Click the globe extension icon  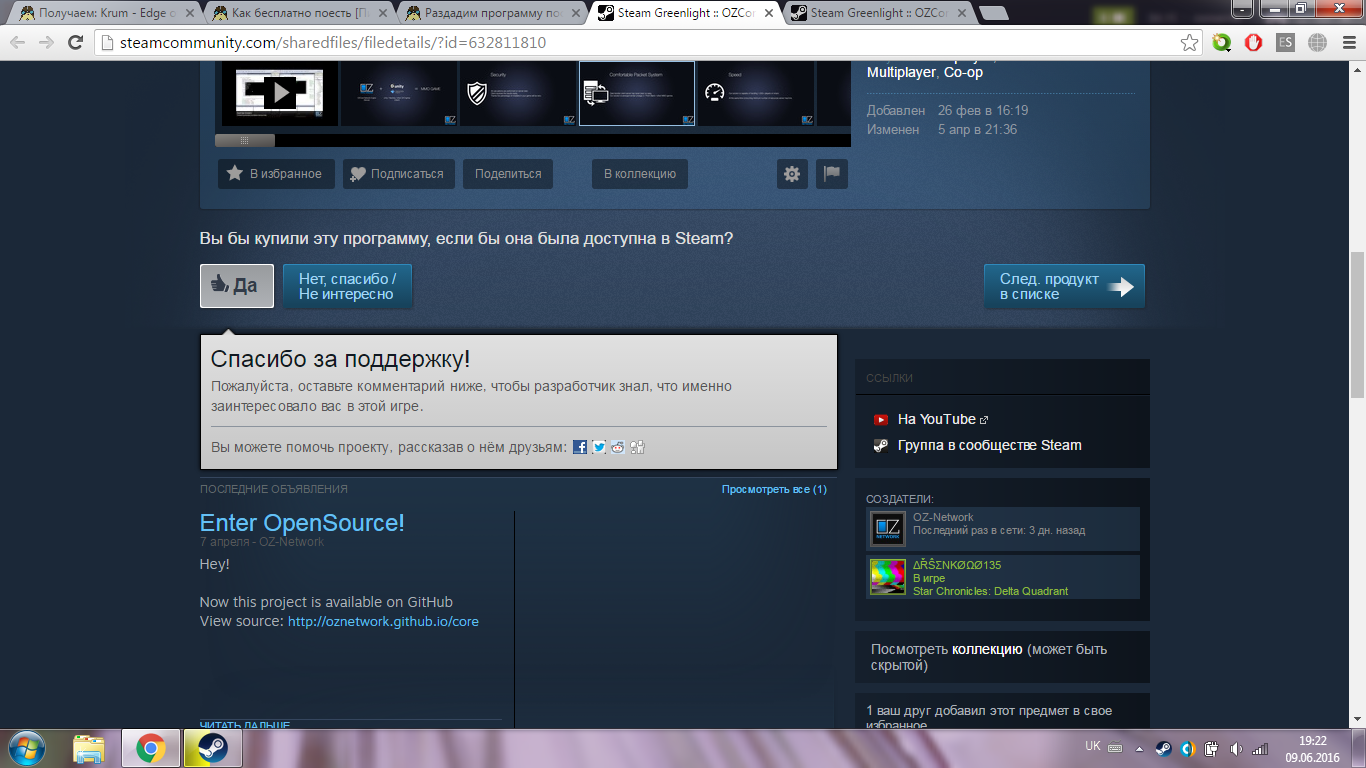point(1317,43)
